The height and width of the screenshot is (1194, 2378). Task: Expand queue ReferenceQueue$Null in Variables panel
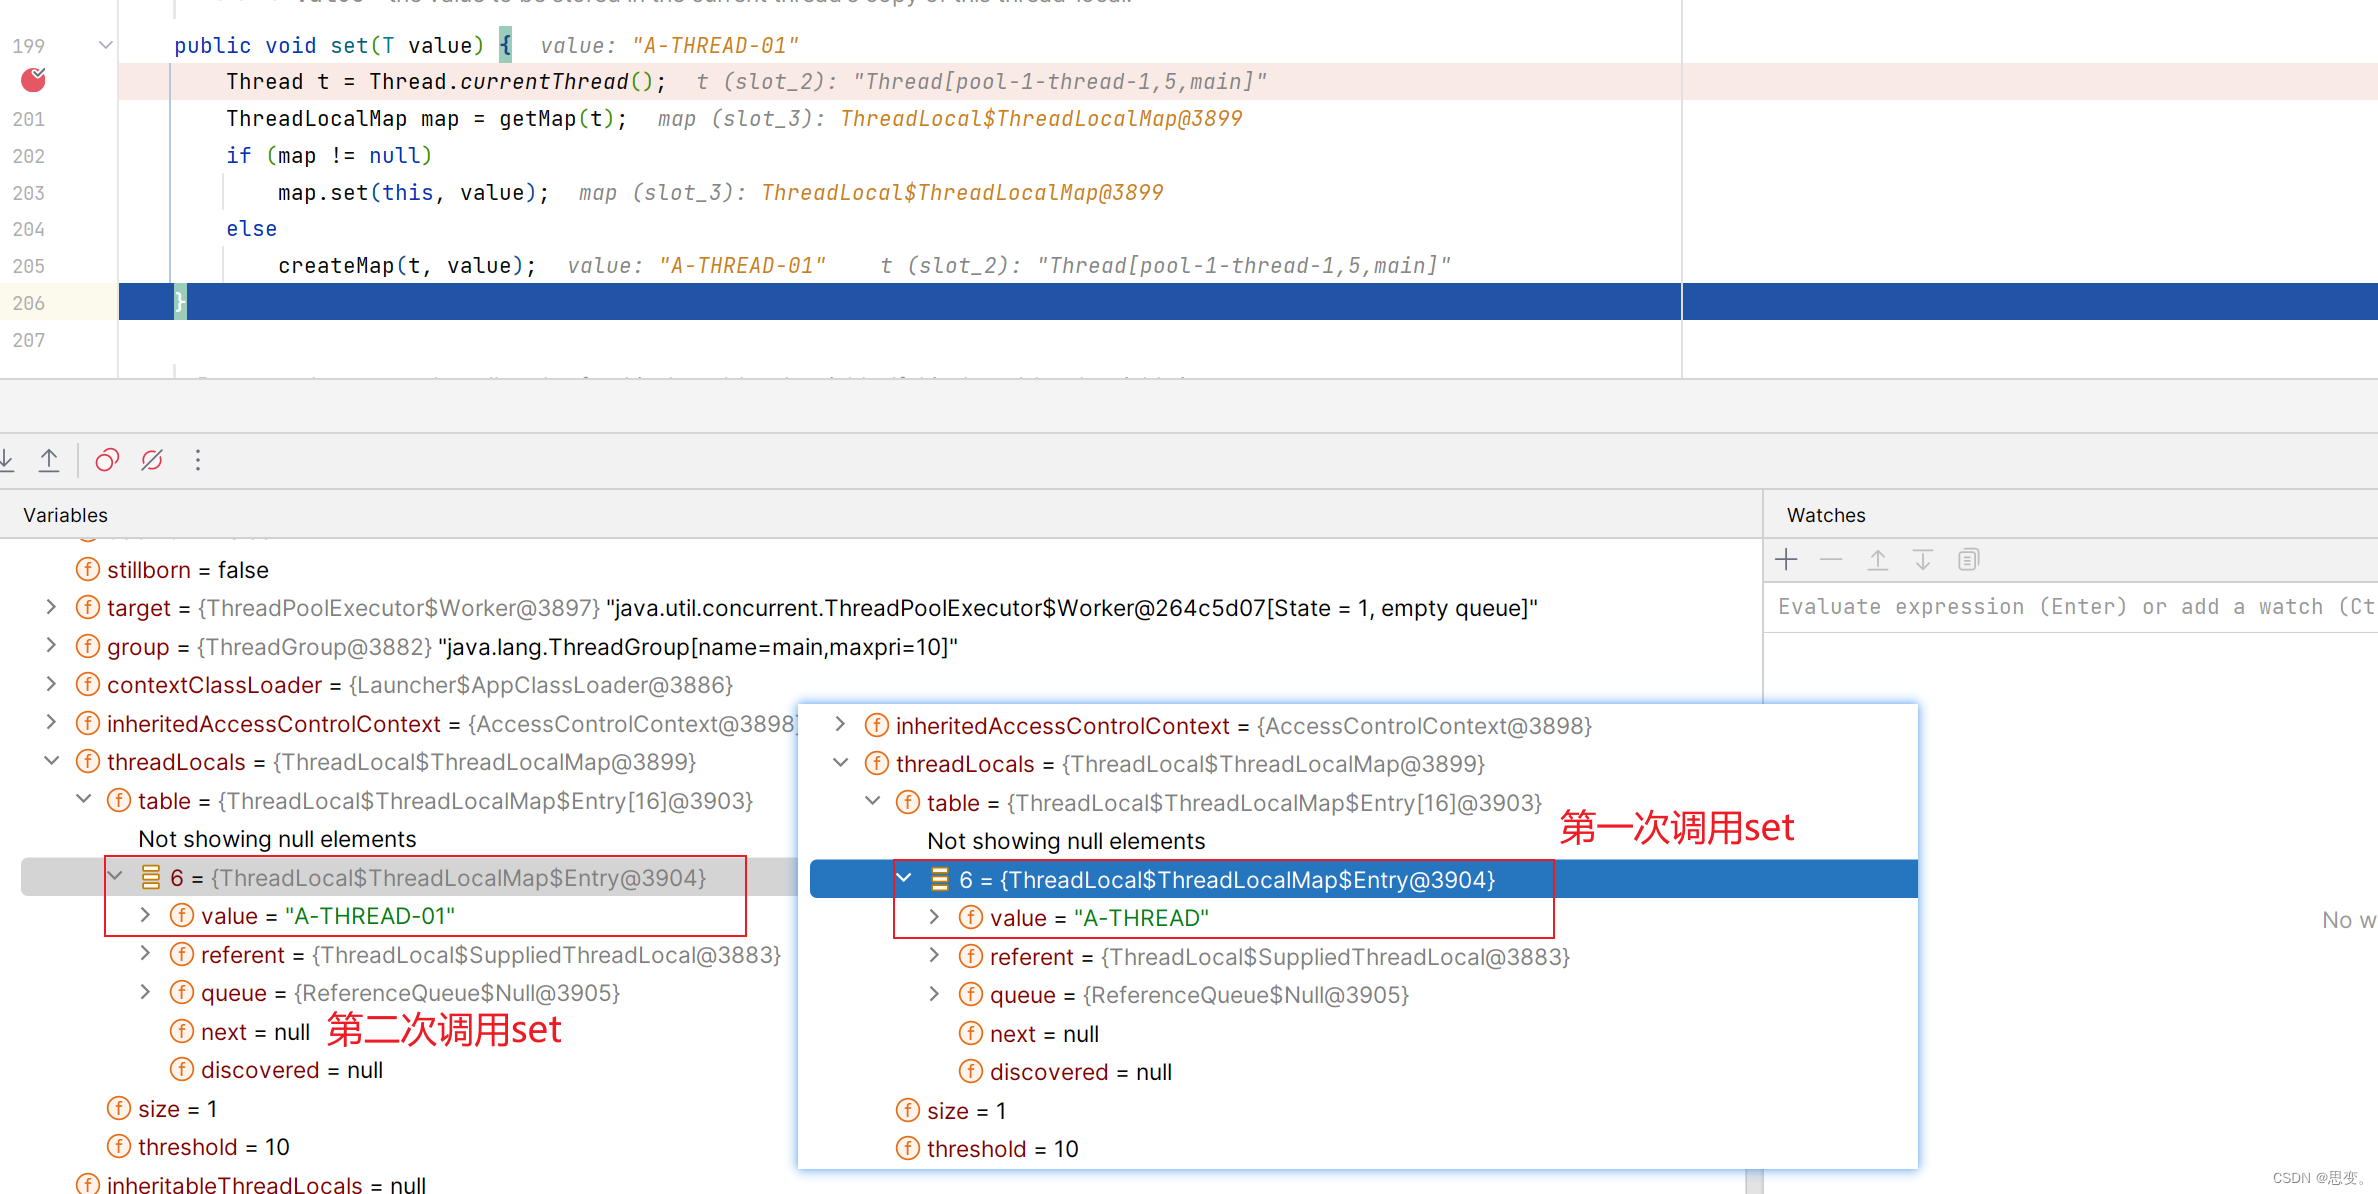click(146, 992)
